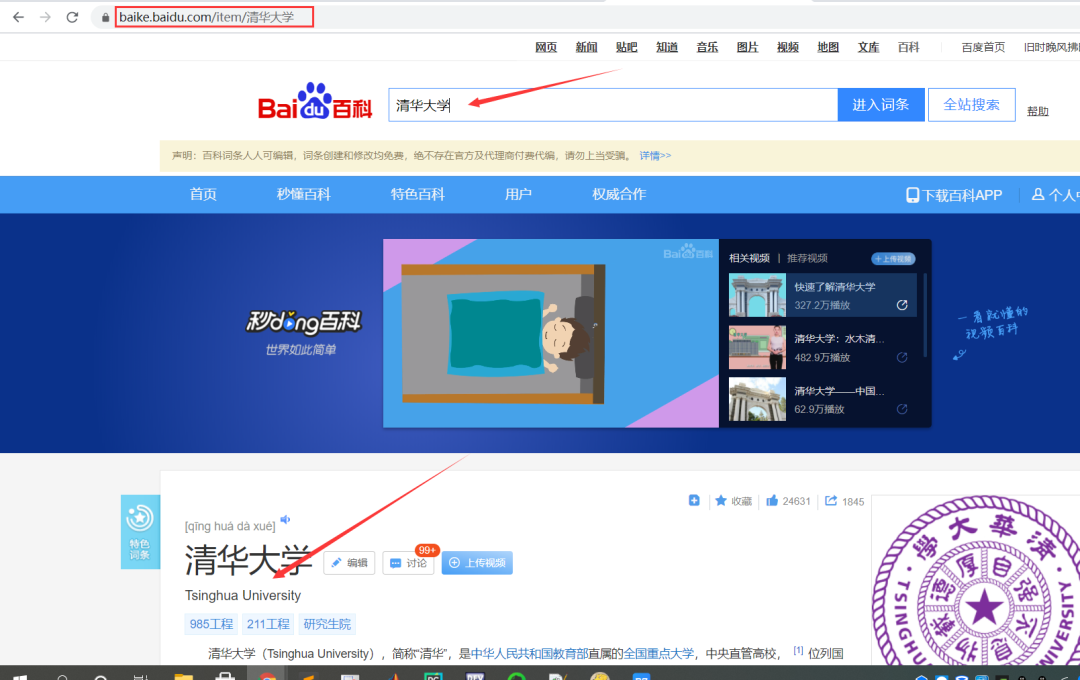The height and width of the screenshot is (680, 1080).
Task: Click share icon on 快速了解清华大学 row
Action: (902, 305)
